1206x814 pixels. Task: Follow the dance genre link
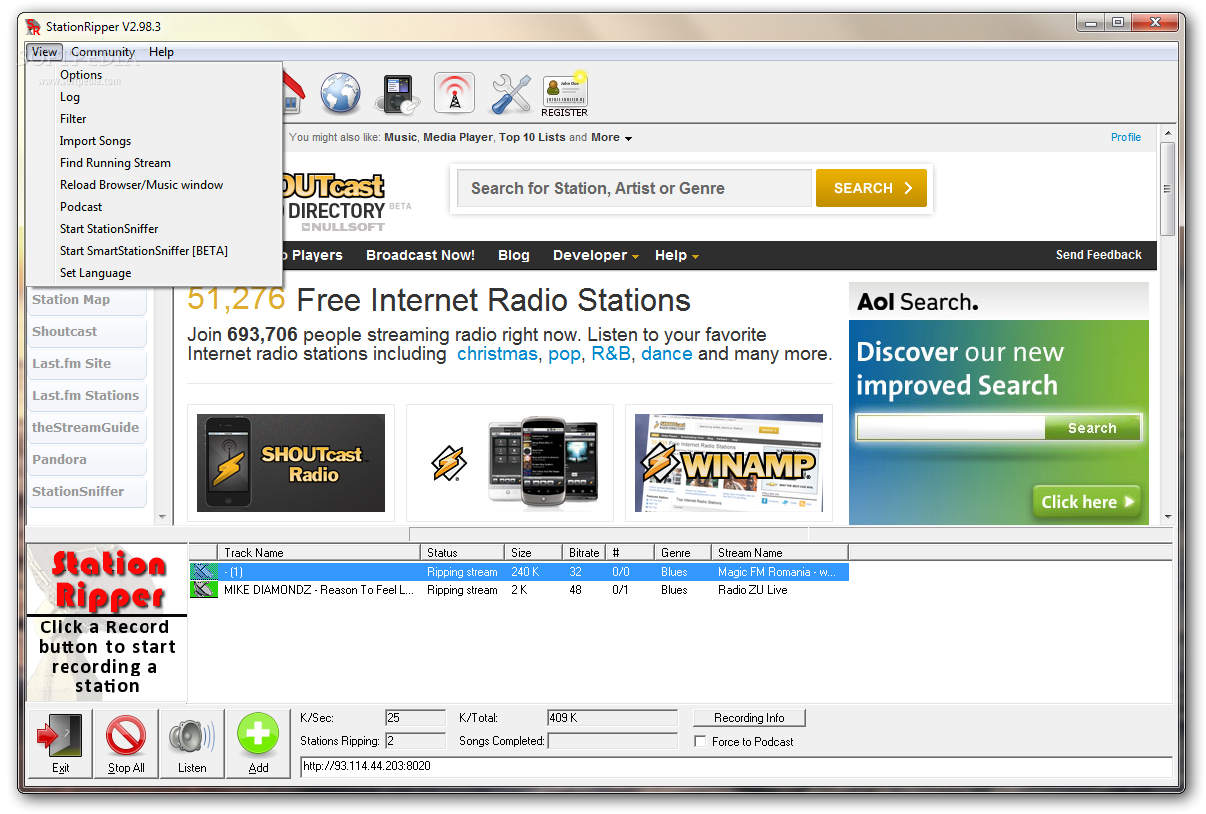tap(667, 354)
